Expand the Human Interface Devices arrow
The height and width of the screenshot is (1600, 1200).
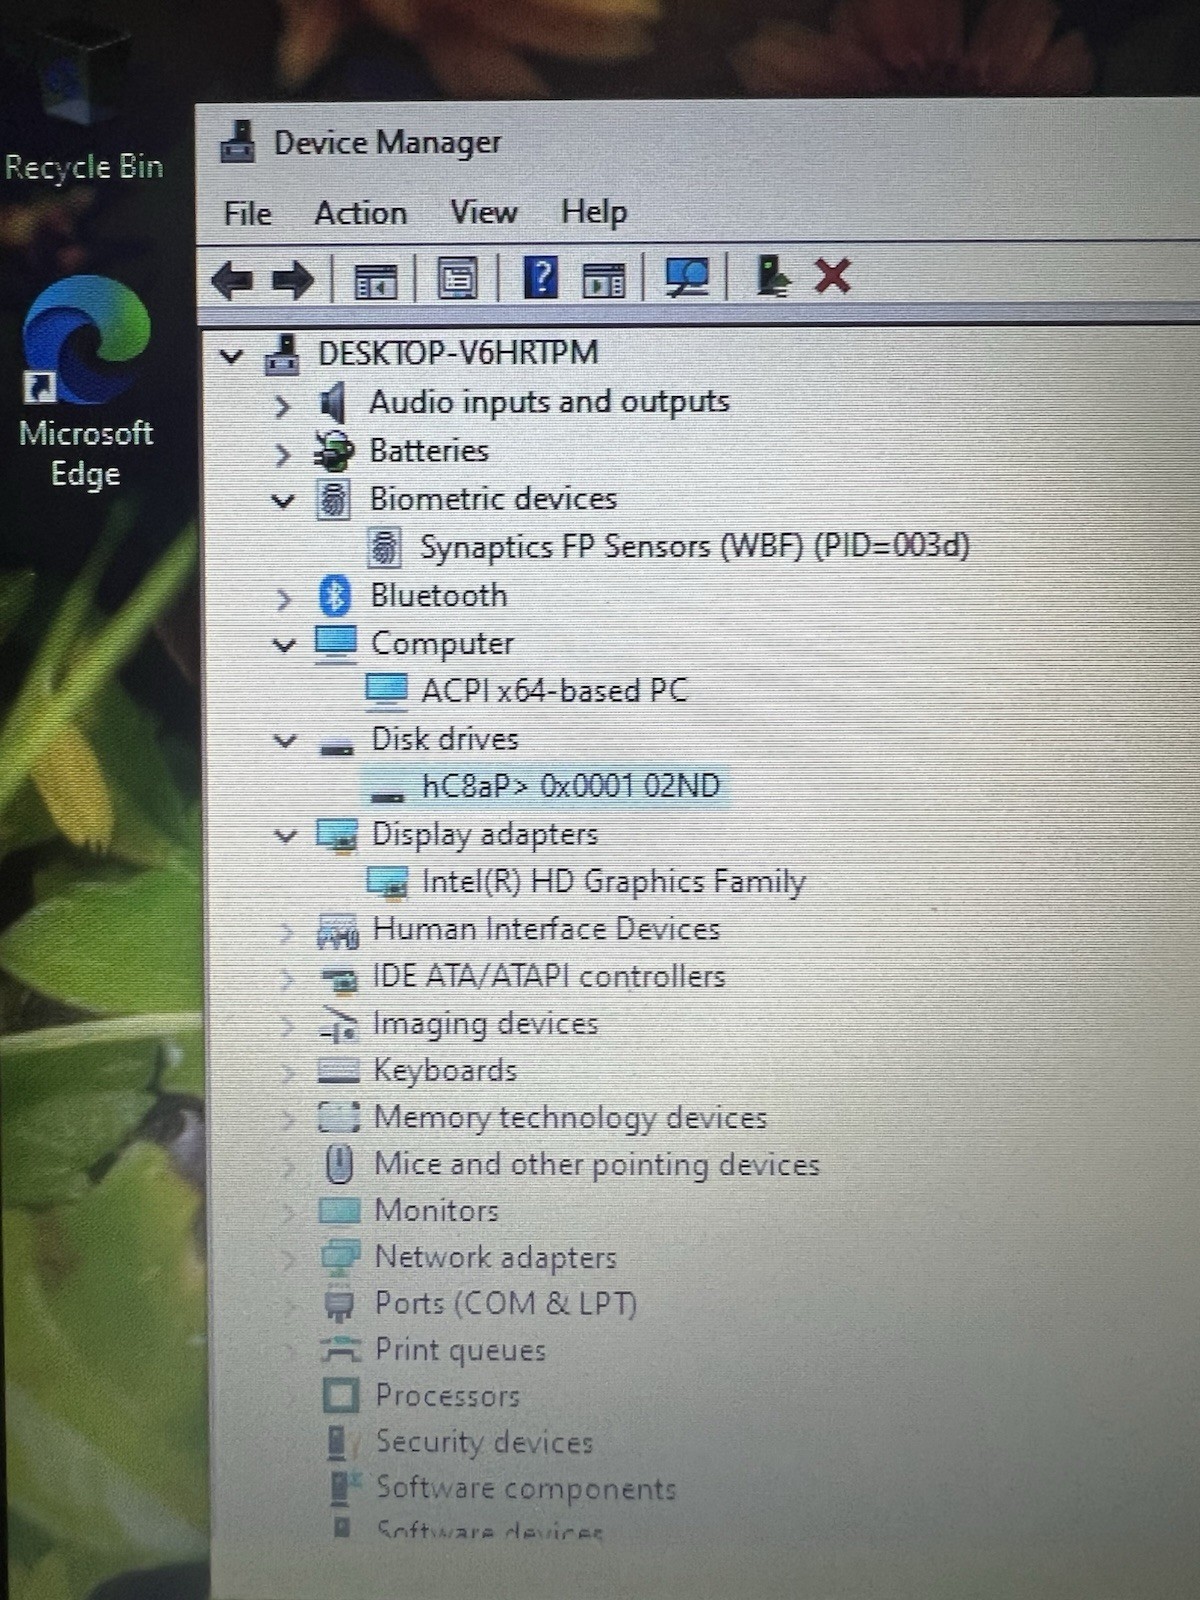(287, 933)
